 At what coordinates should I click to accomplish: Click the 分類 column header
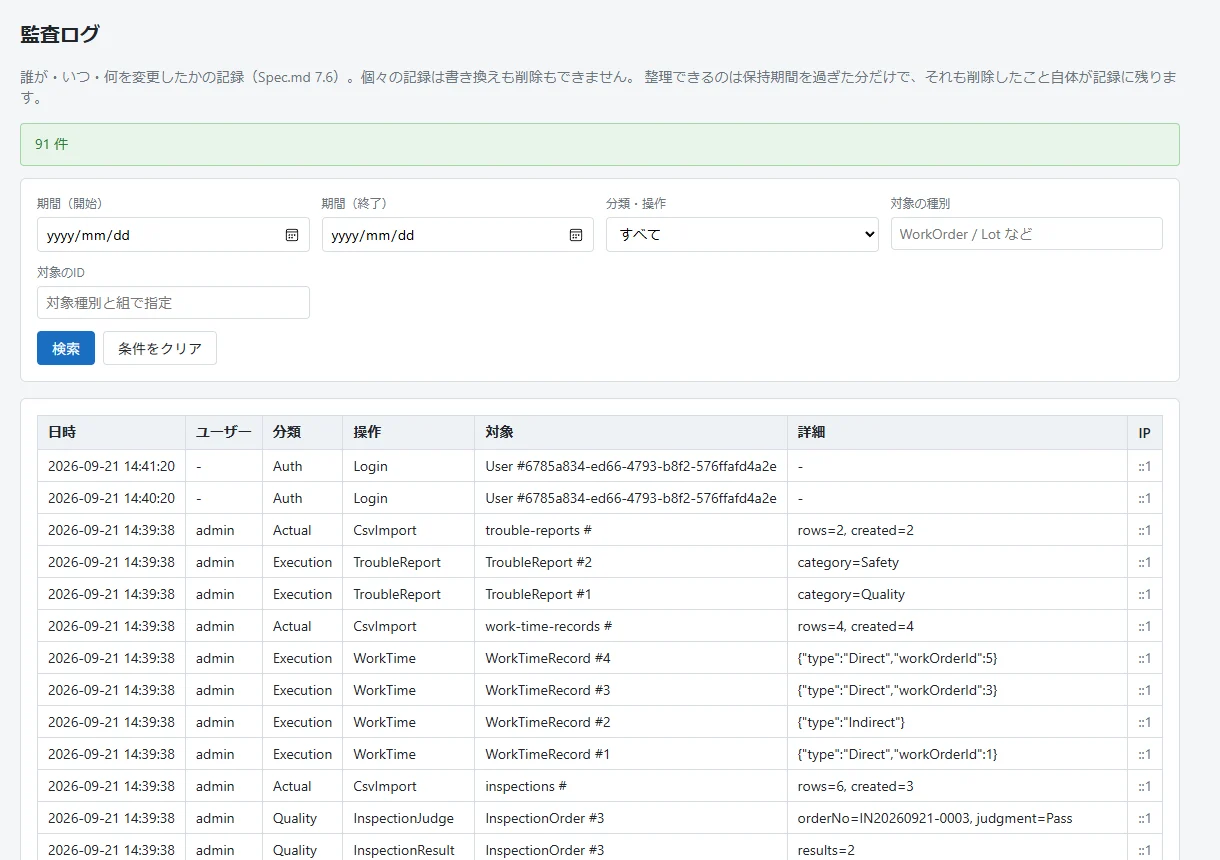tap(303, 432)
